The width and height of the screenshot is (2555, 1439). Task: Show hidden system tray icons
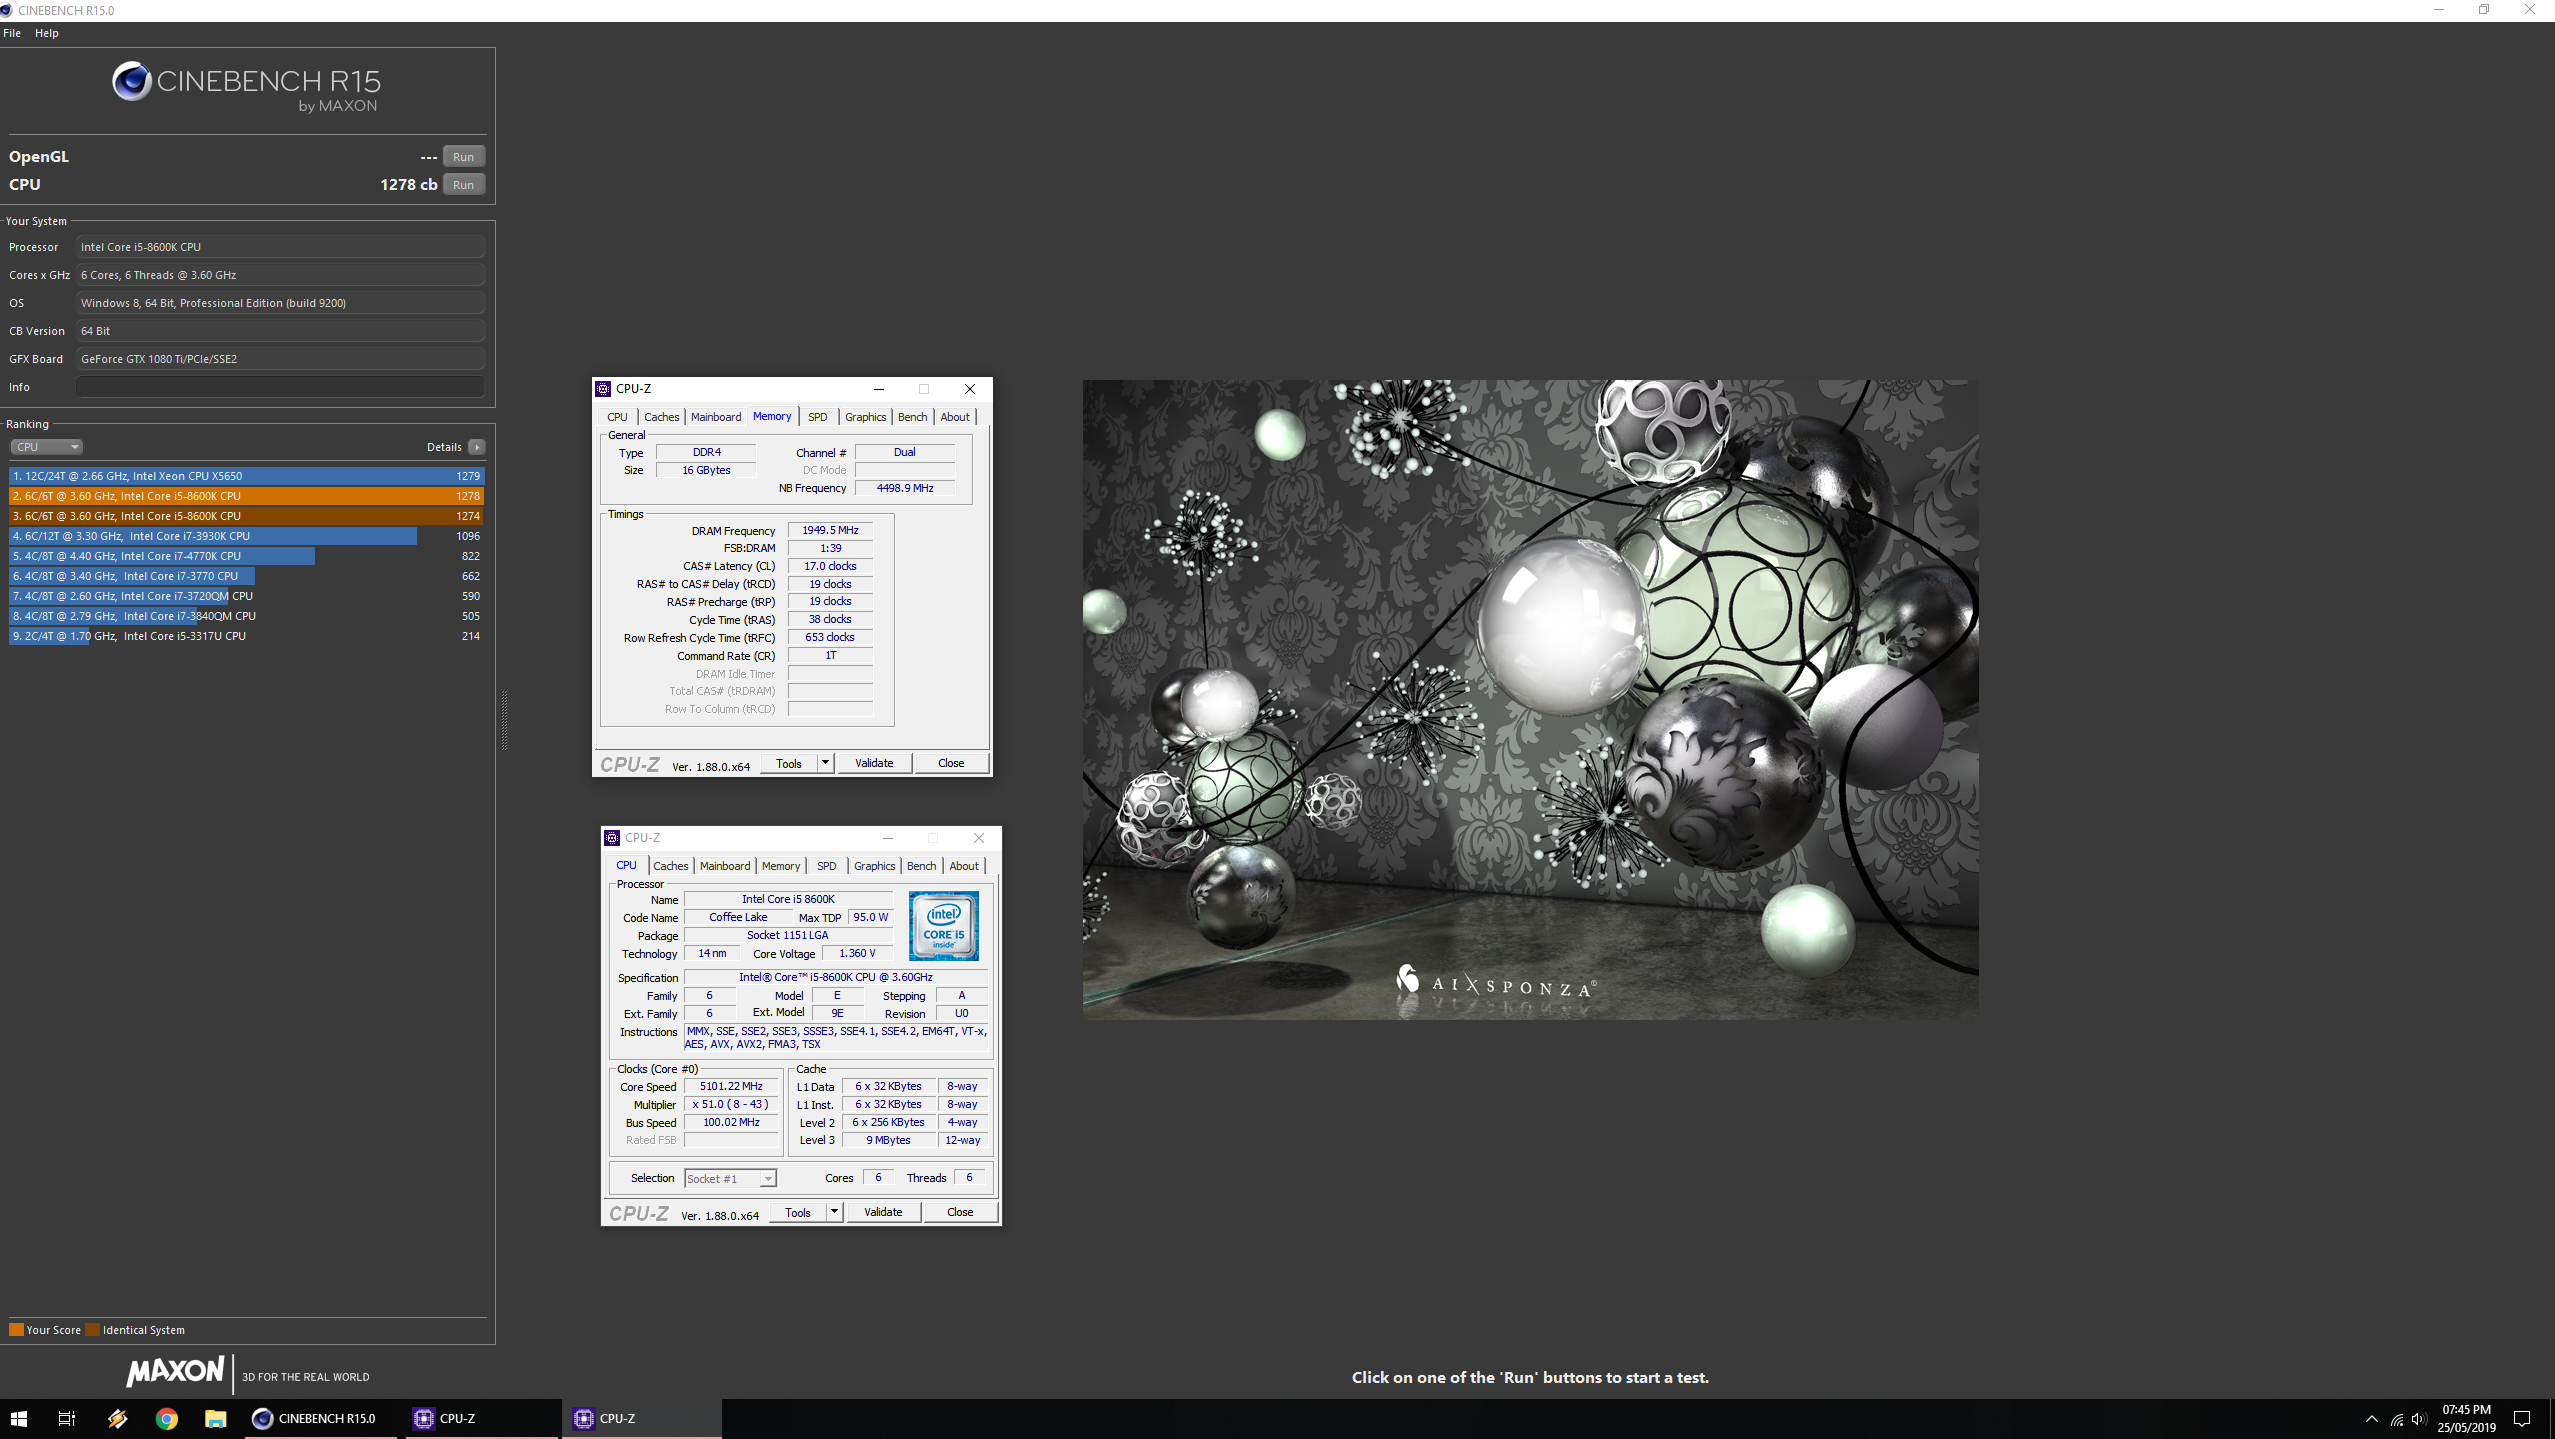(x=2371, y=1419)
